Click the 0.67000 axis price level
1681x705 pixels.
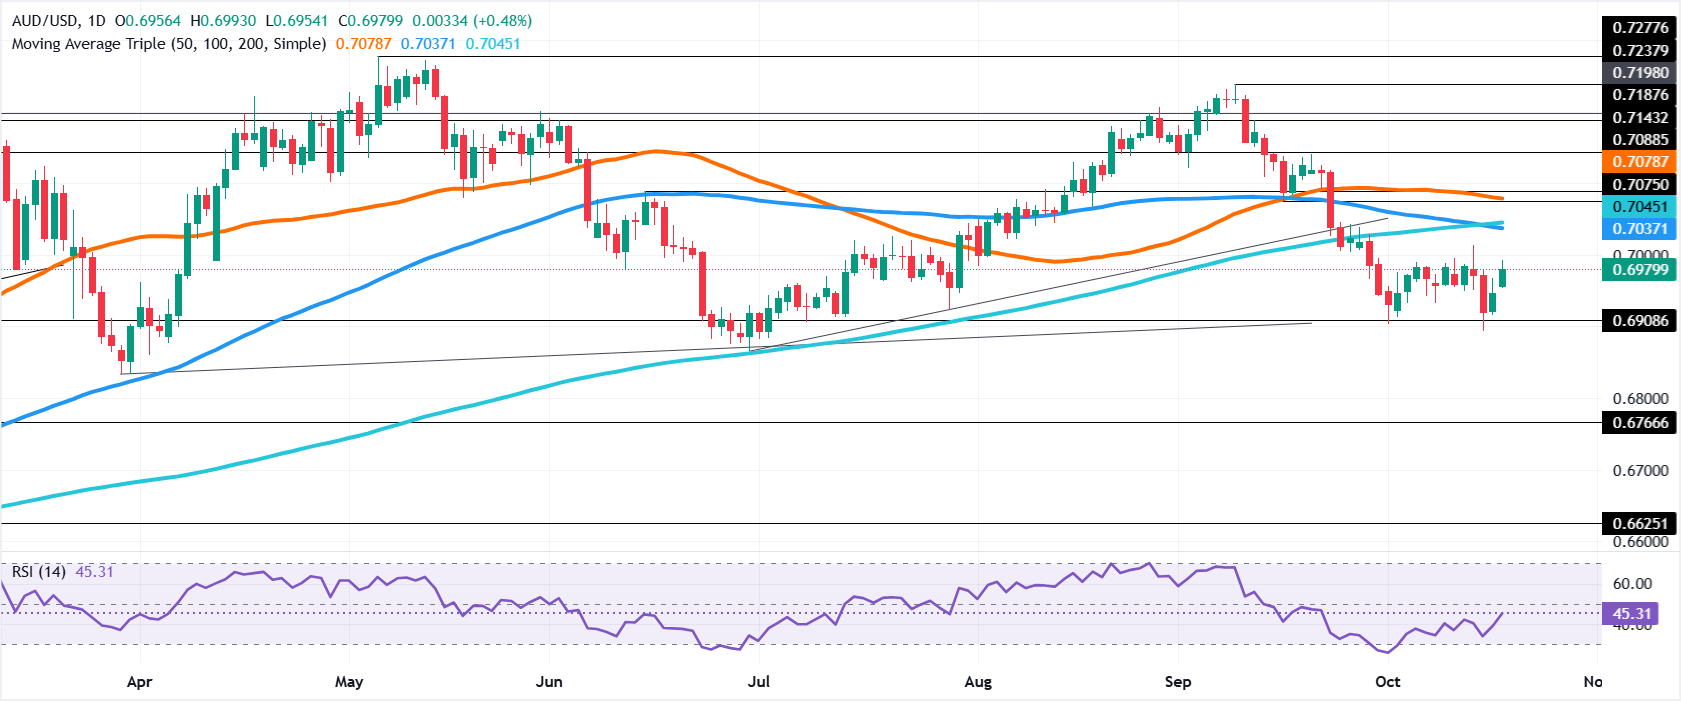1640,471
